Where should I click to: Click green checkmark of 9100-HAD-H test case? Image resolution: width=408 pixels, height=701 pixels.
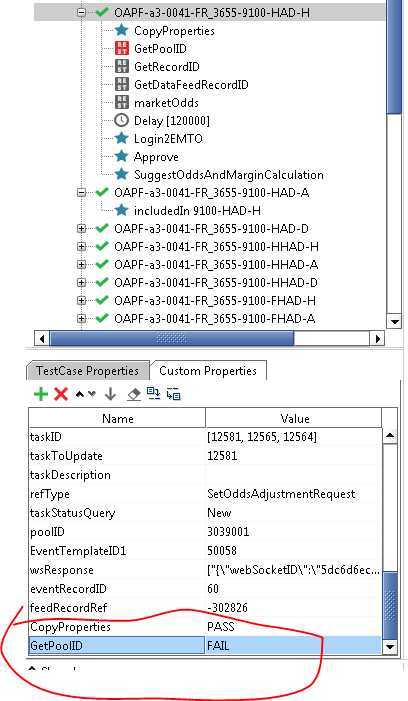click(102, 12)
